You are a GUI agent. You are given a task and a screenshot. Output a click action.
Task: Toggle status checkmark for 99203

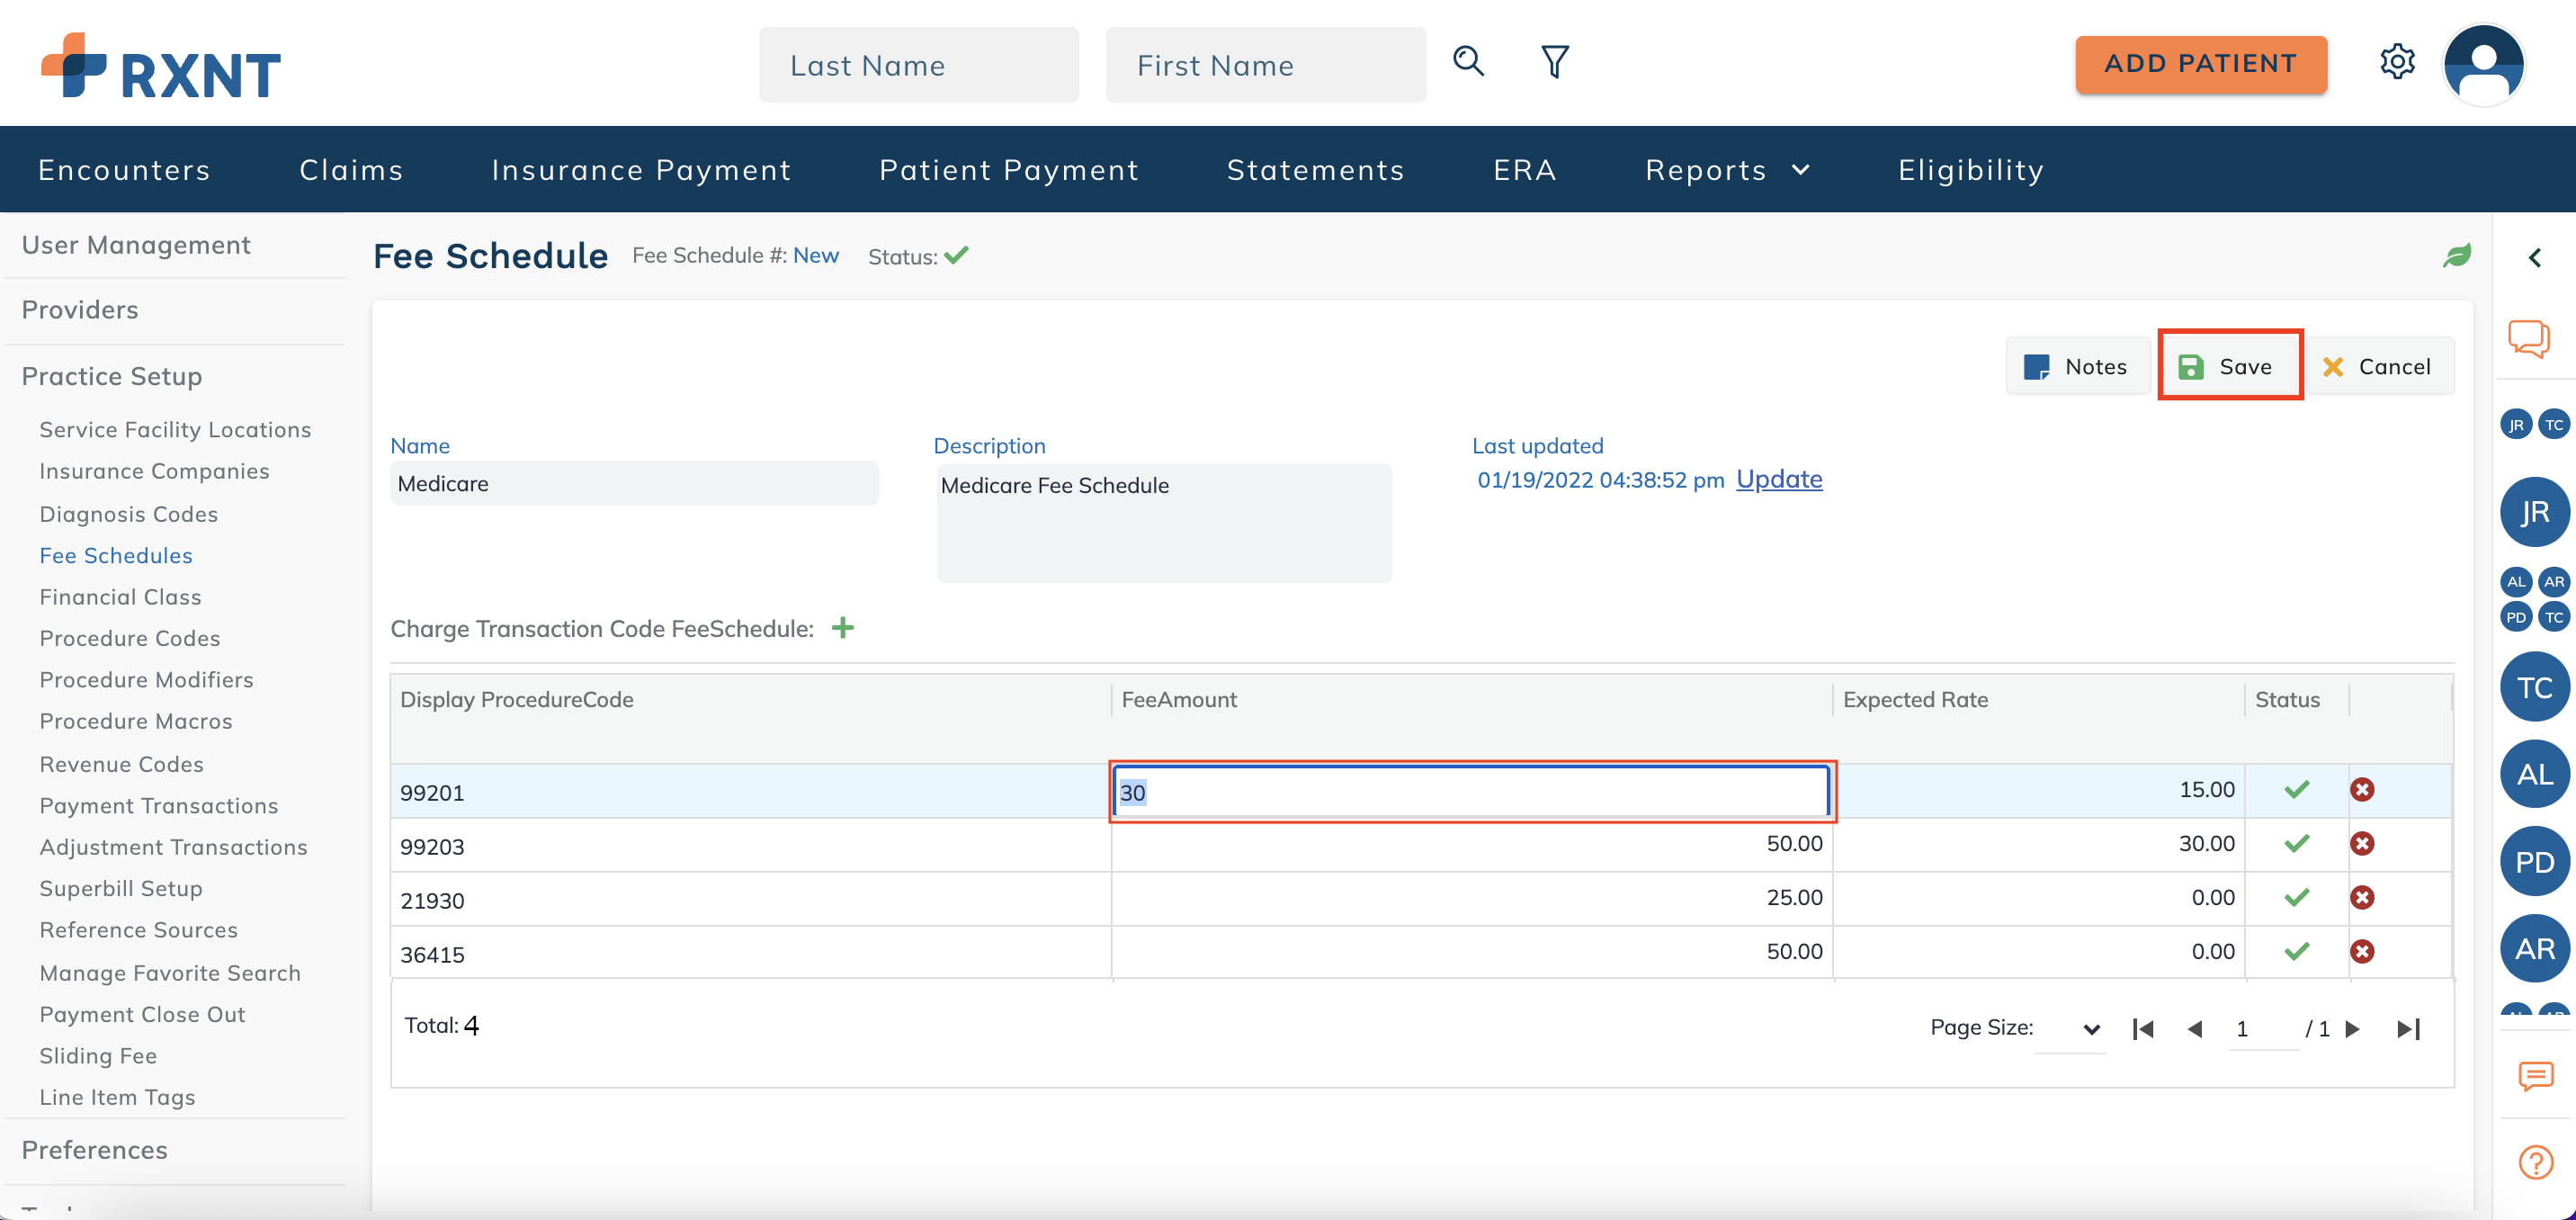tap(2297, 844)
